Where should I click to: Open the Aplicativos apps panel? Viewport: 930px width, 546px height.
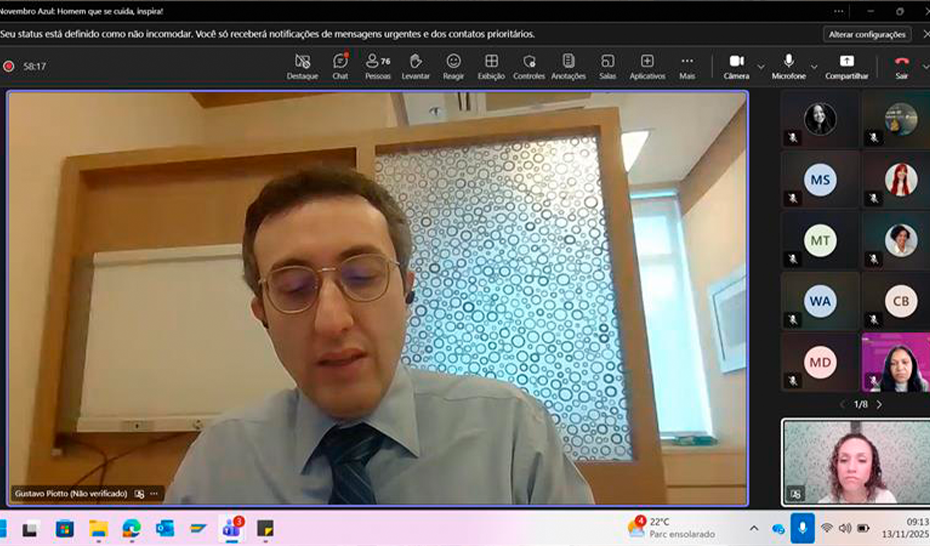click(647, 66)
